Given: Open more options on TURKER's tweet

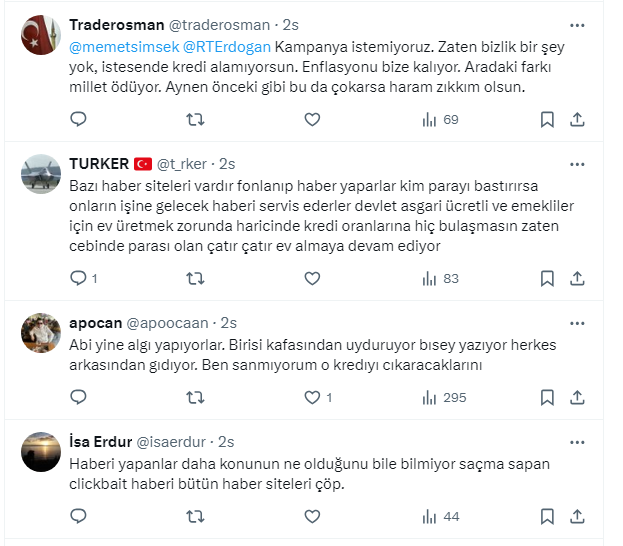Looking at the screenshot, I should coord(577,165).
